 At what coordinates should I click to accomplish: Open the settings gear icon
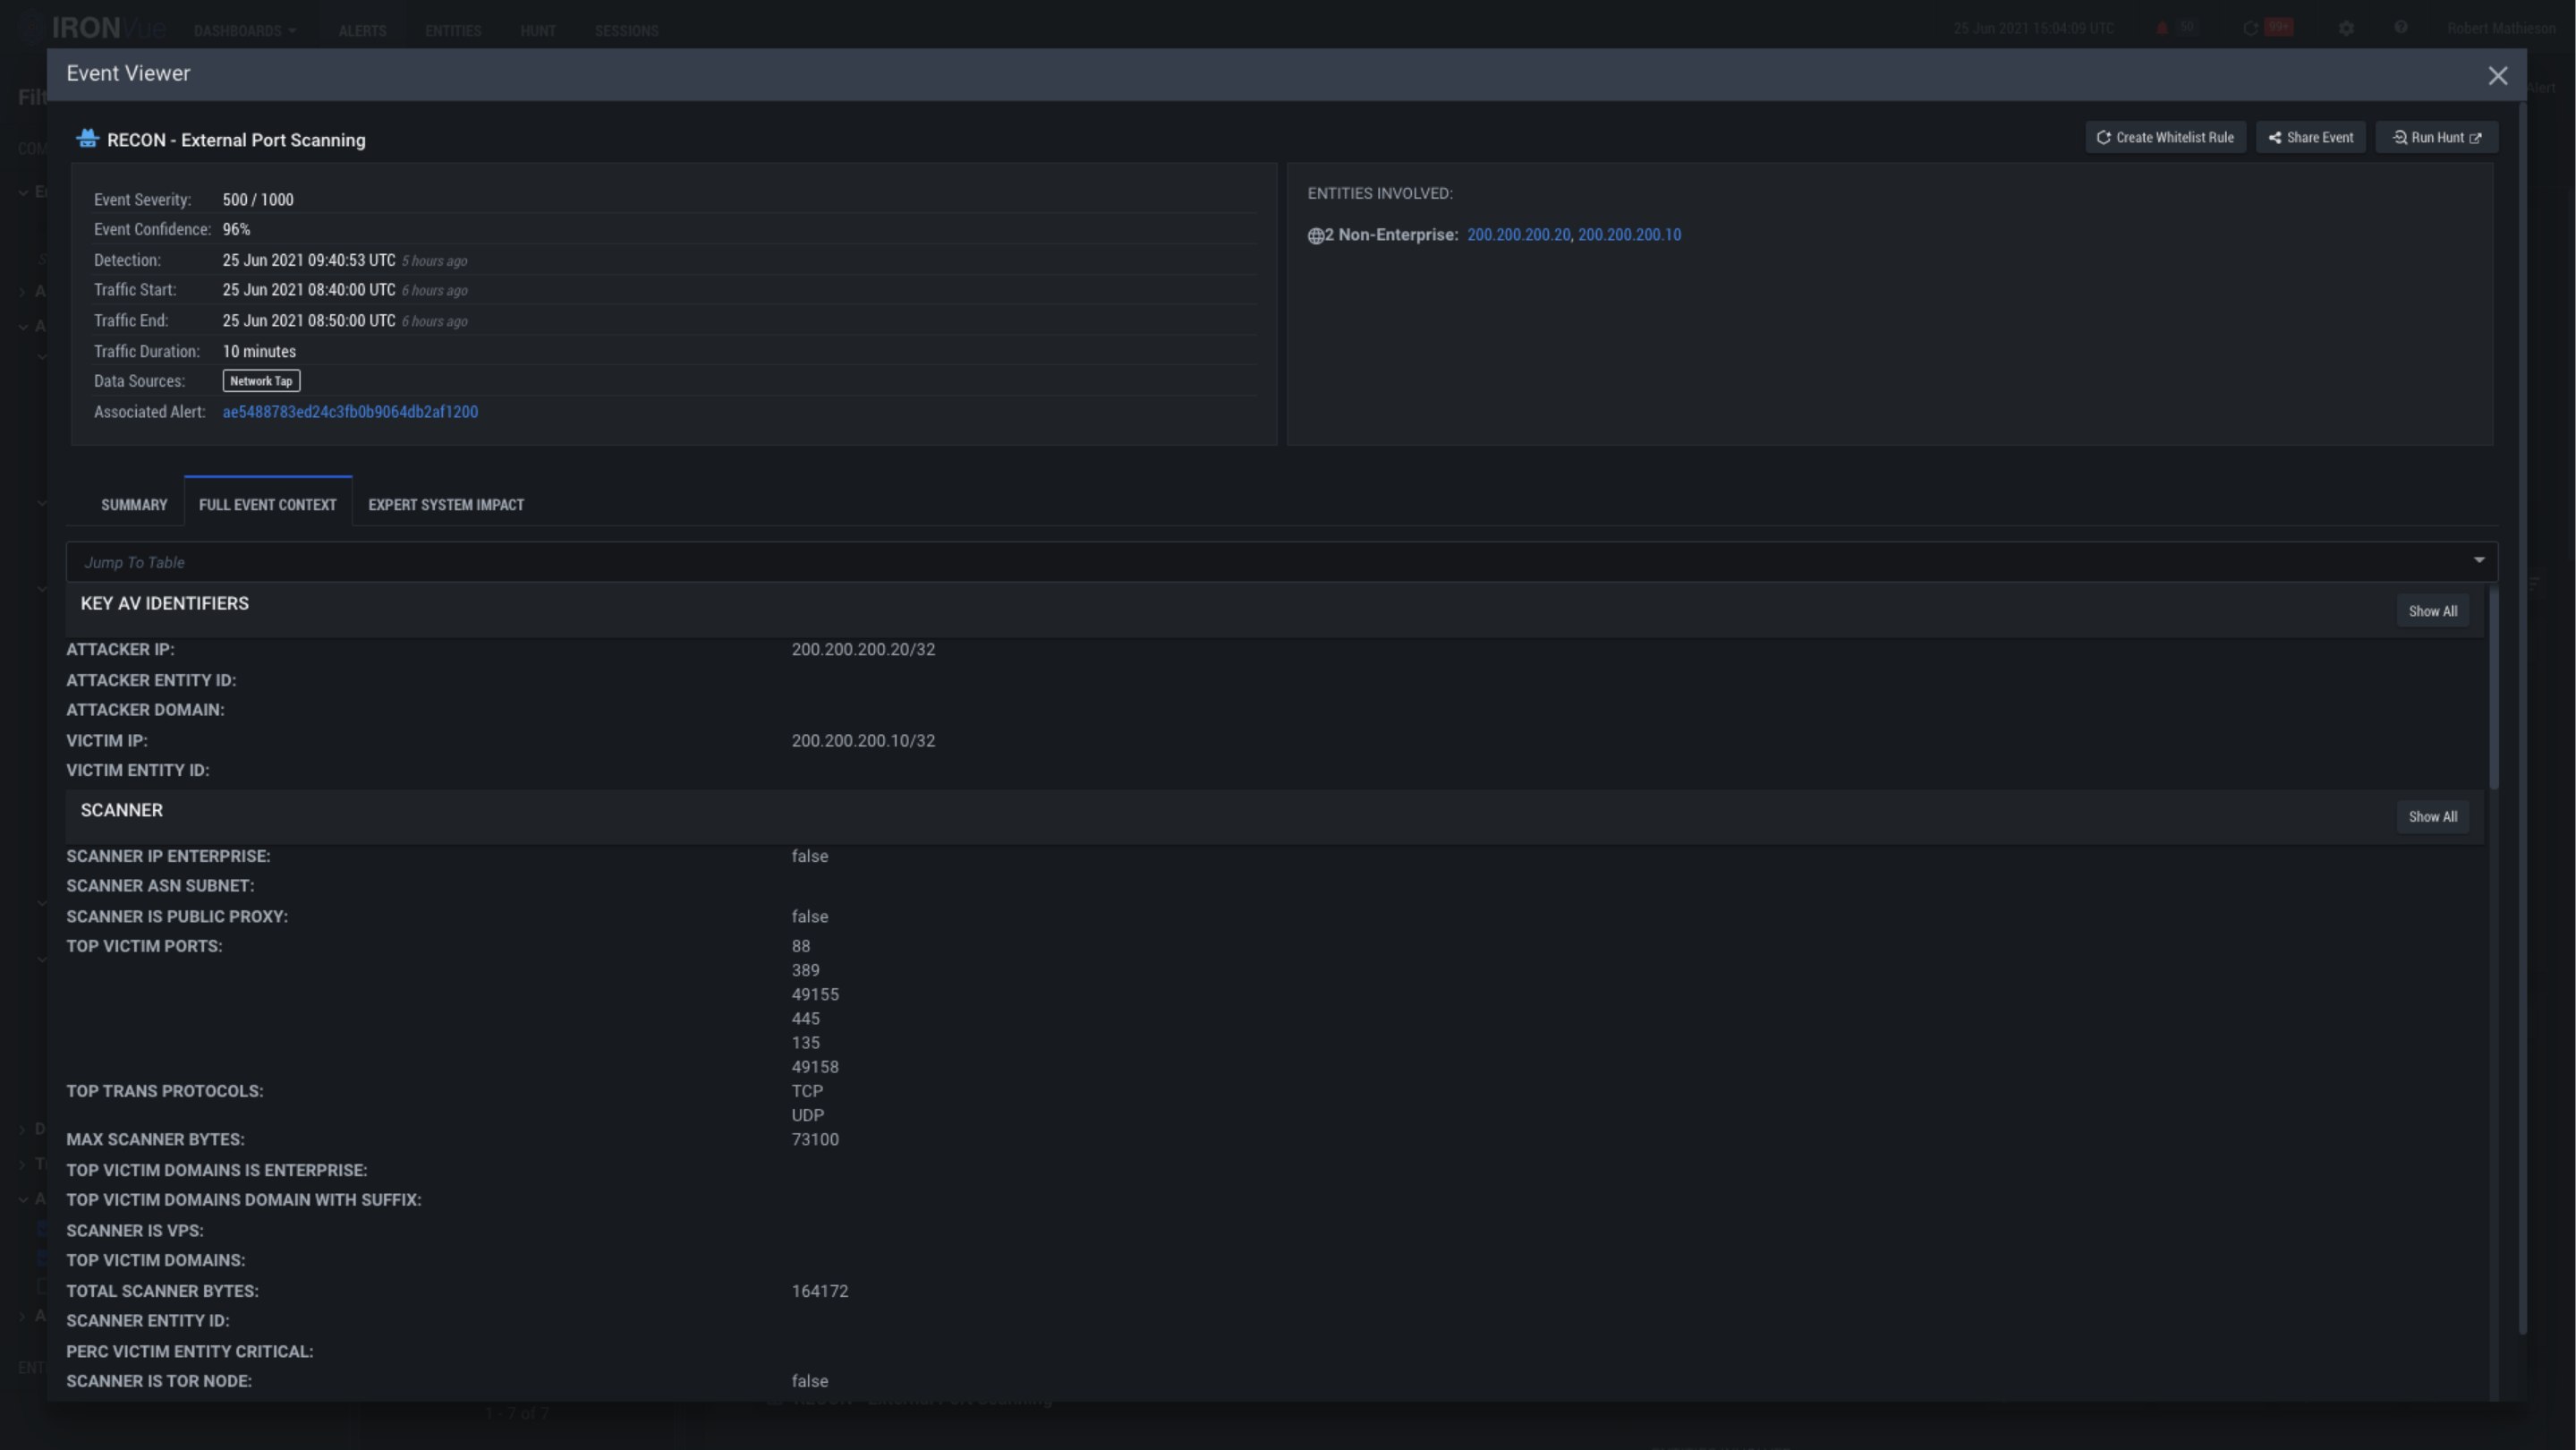click(x=2346, y=28)
